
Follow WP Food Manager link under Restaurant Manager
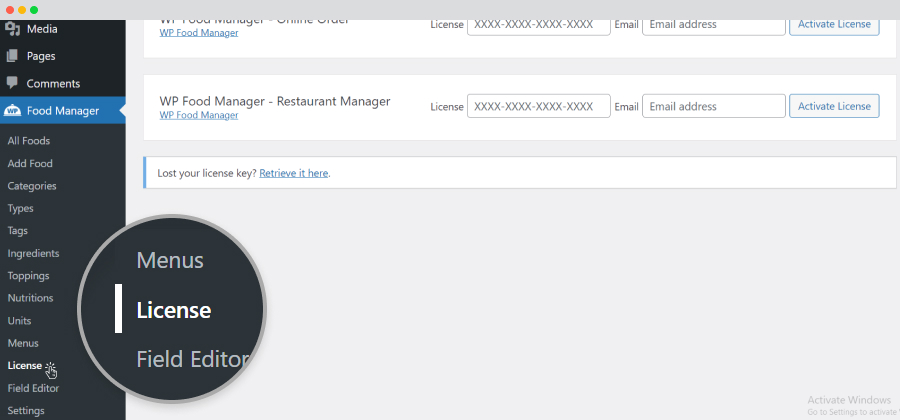[199, 115]
